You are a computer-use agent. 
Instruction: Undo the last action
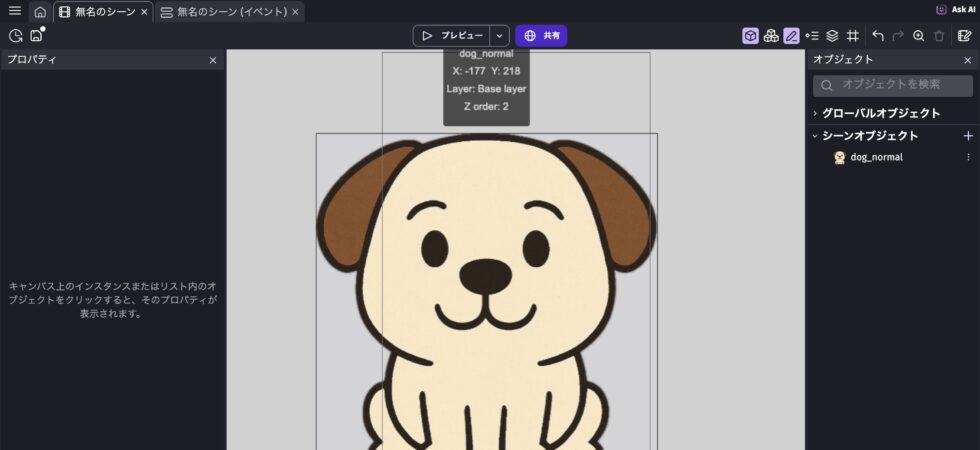pyautogui.click(x=878, y=36)
